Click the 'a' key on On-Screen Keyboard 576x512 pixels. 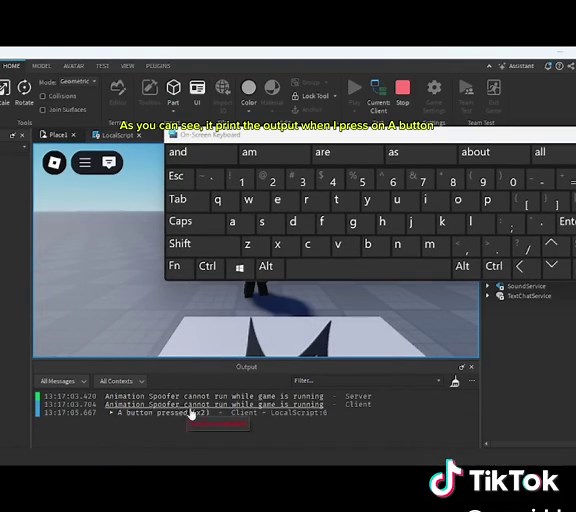pyautogui.click(x=239, y=223)
